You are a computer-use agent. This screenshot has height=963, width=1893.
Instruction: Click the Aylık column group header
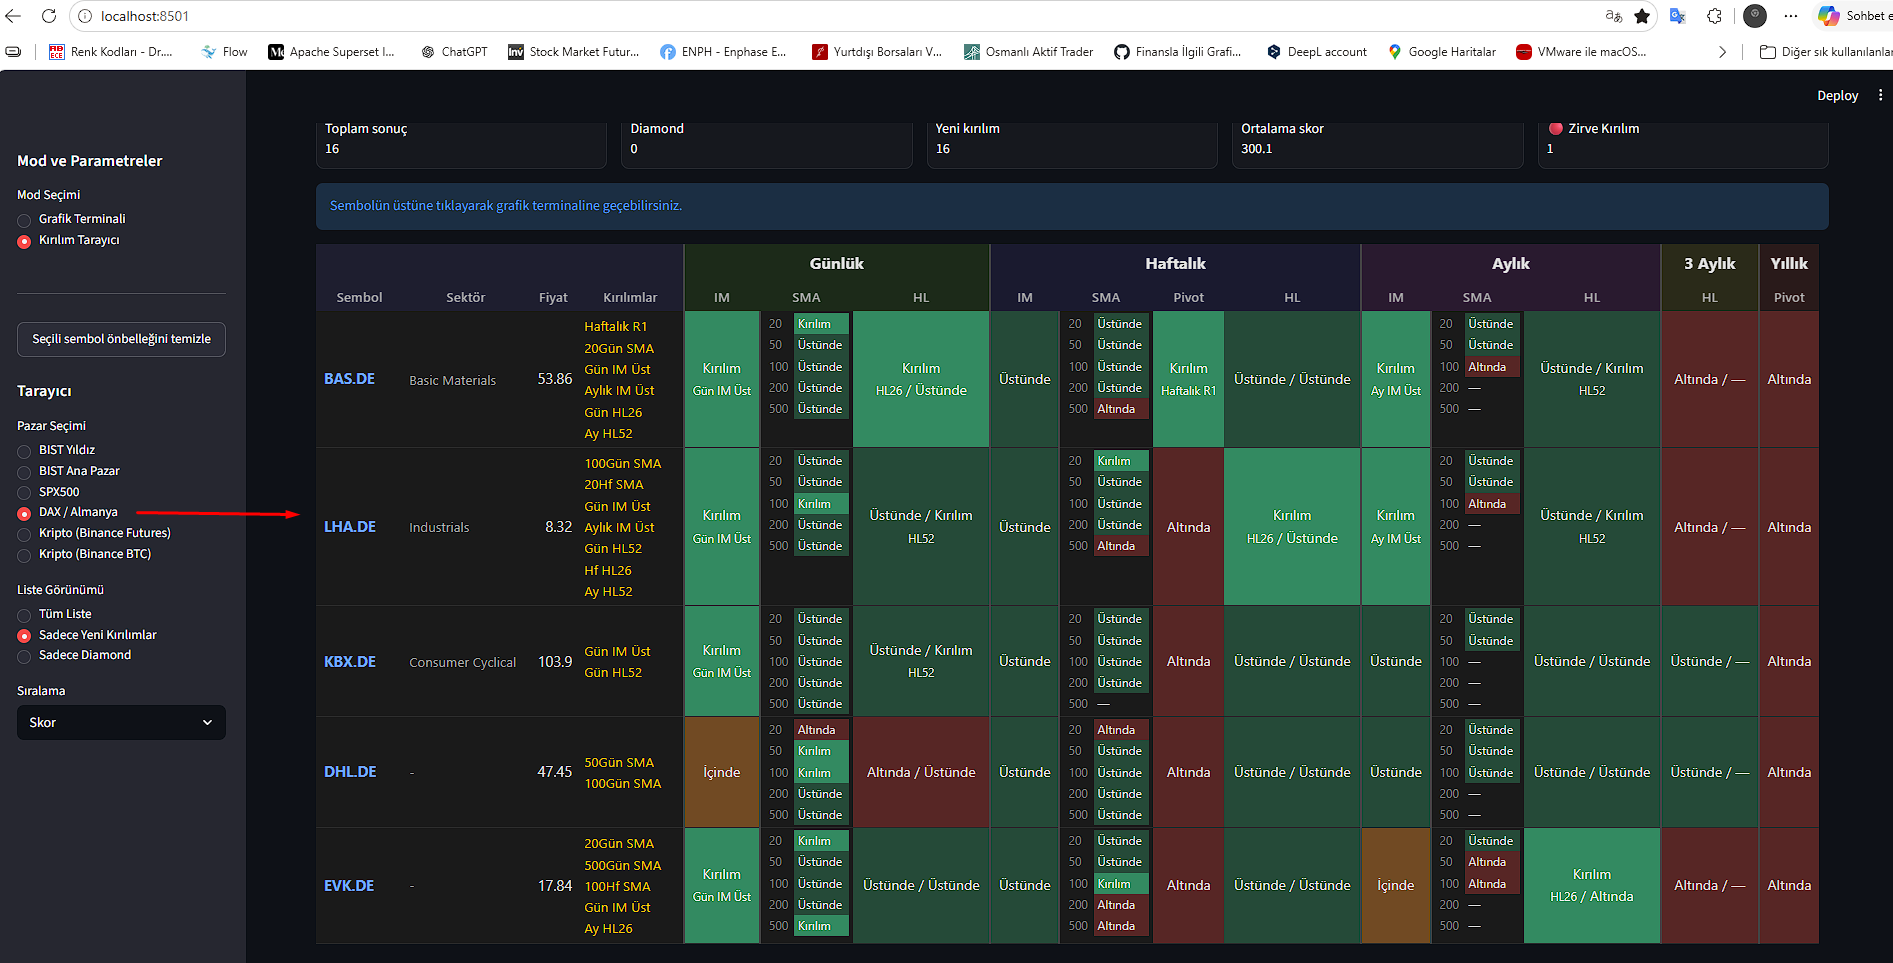point(1511,264)
